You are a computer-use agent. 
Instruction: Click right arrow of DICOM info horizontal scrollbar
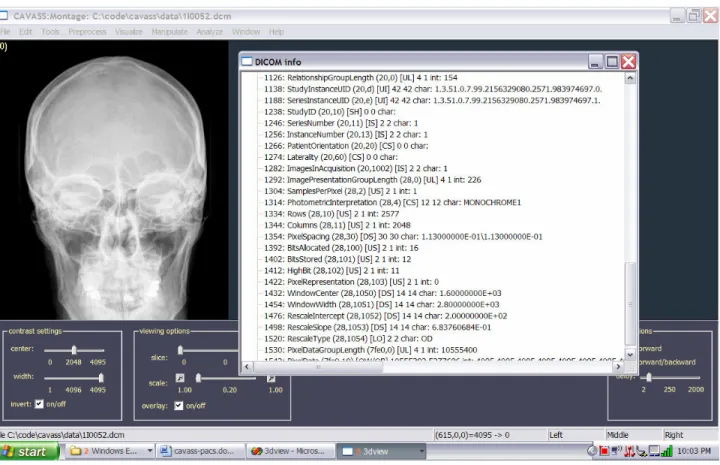[x=618, y=366]
